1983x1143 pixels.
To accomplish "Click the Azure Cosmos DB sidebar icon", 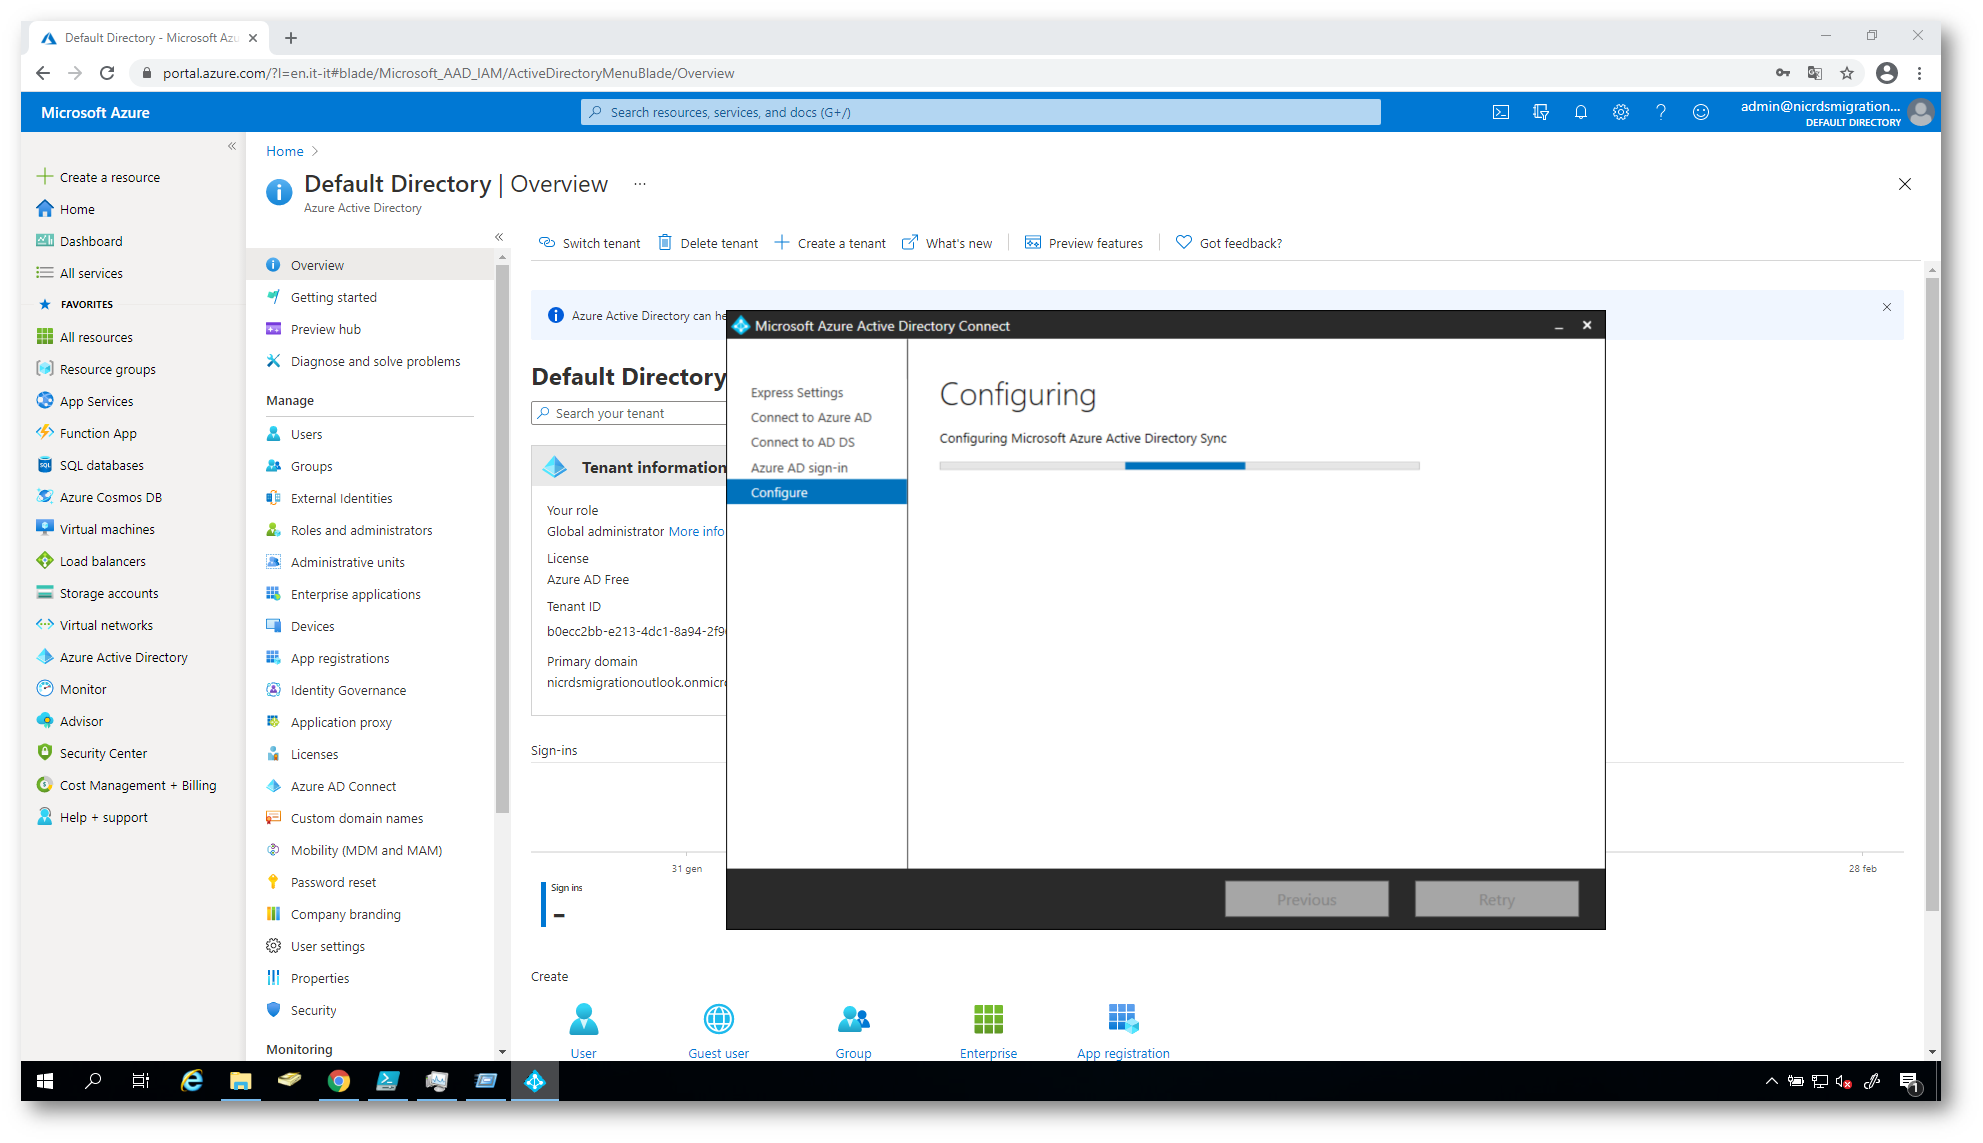I will tap(45, 497).
